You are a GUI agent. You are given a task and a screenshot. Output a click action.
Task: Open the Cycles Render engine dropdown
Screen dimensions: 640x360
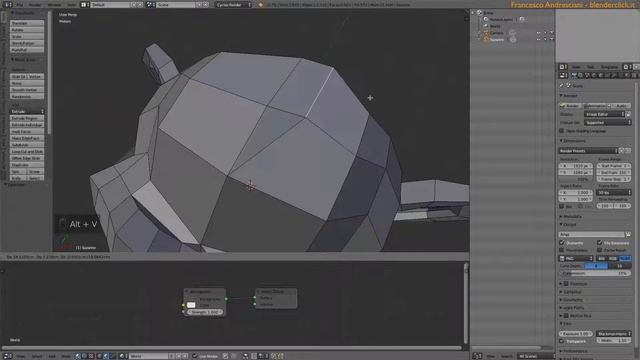pos(233,4)
